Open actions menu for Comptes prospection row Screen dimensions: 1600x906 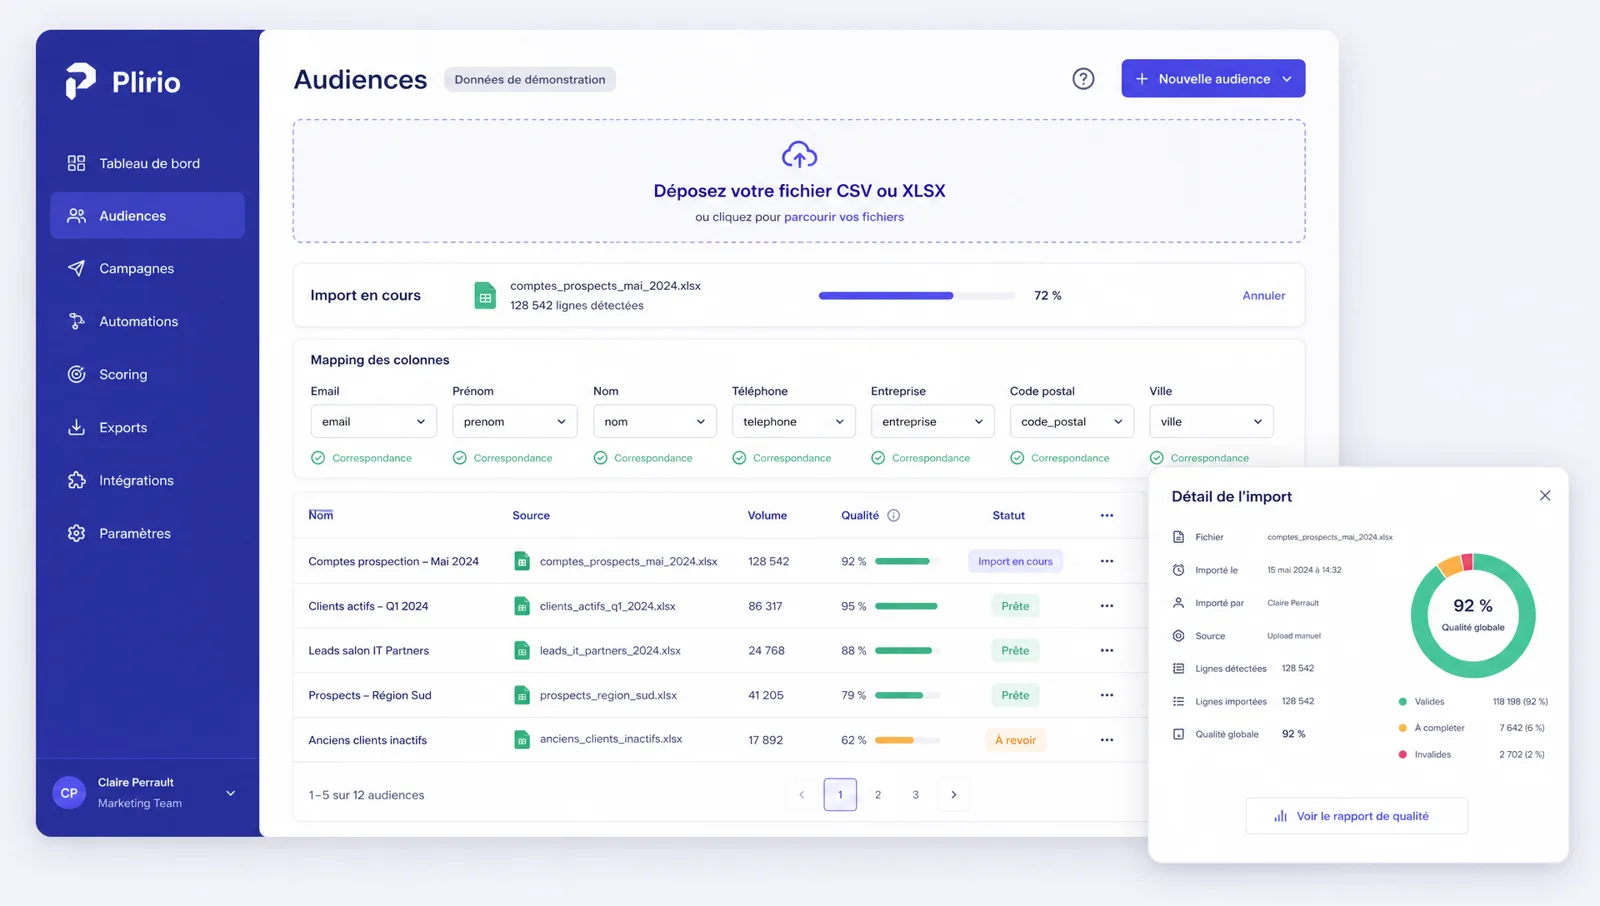pos(1107,561)
